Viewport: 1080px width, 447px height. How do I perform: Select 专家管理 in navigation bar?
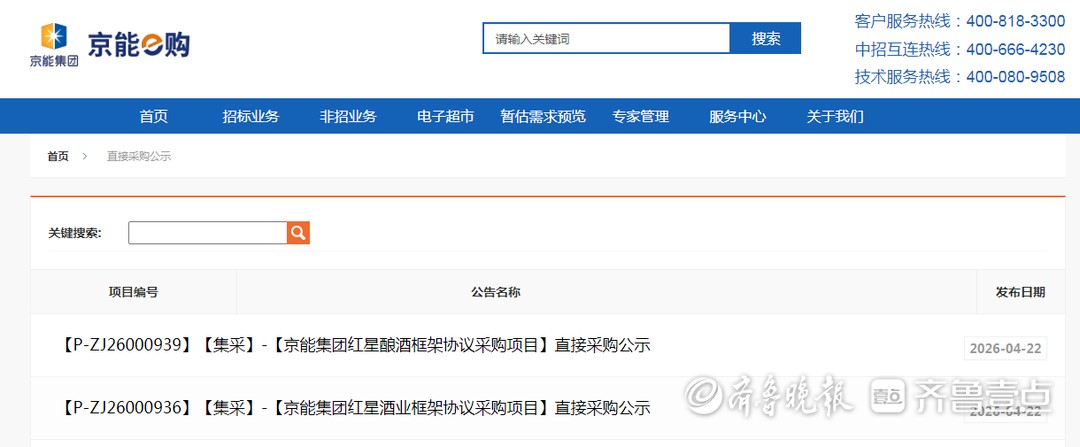point(640,117)
